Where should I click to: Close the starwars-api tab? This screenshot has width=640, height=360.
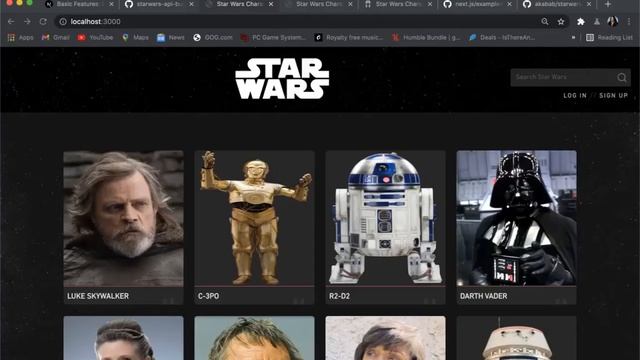[x=191, y=4]
